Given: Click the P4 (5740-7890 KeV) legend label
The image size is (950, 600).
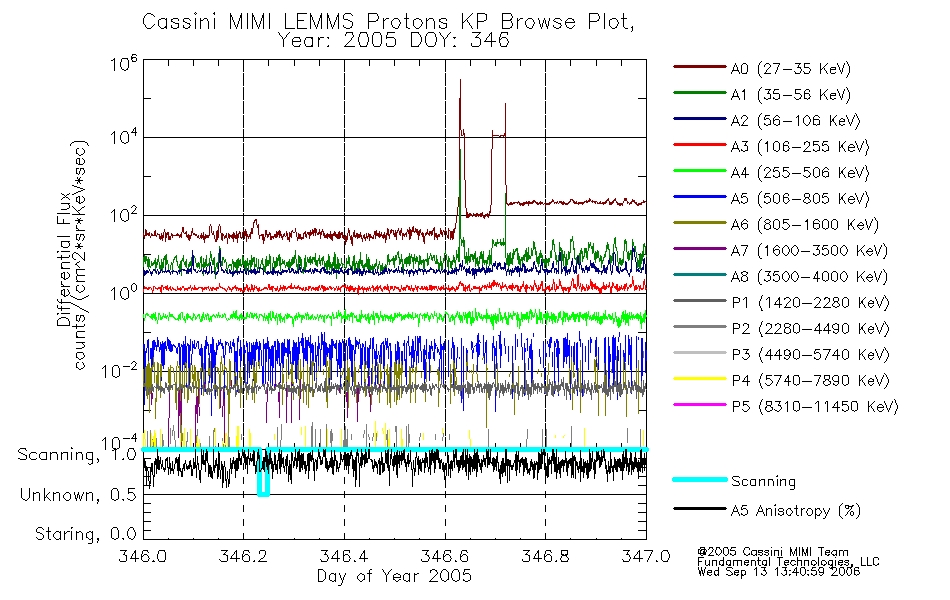Looking at the screenshot, I should 810,381.
